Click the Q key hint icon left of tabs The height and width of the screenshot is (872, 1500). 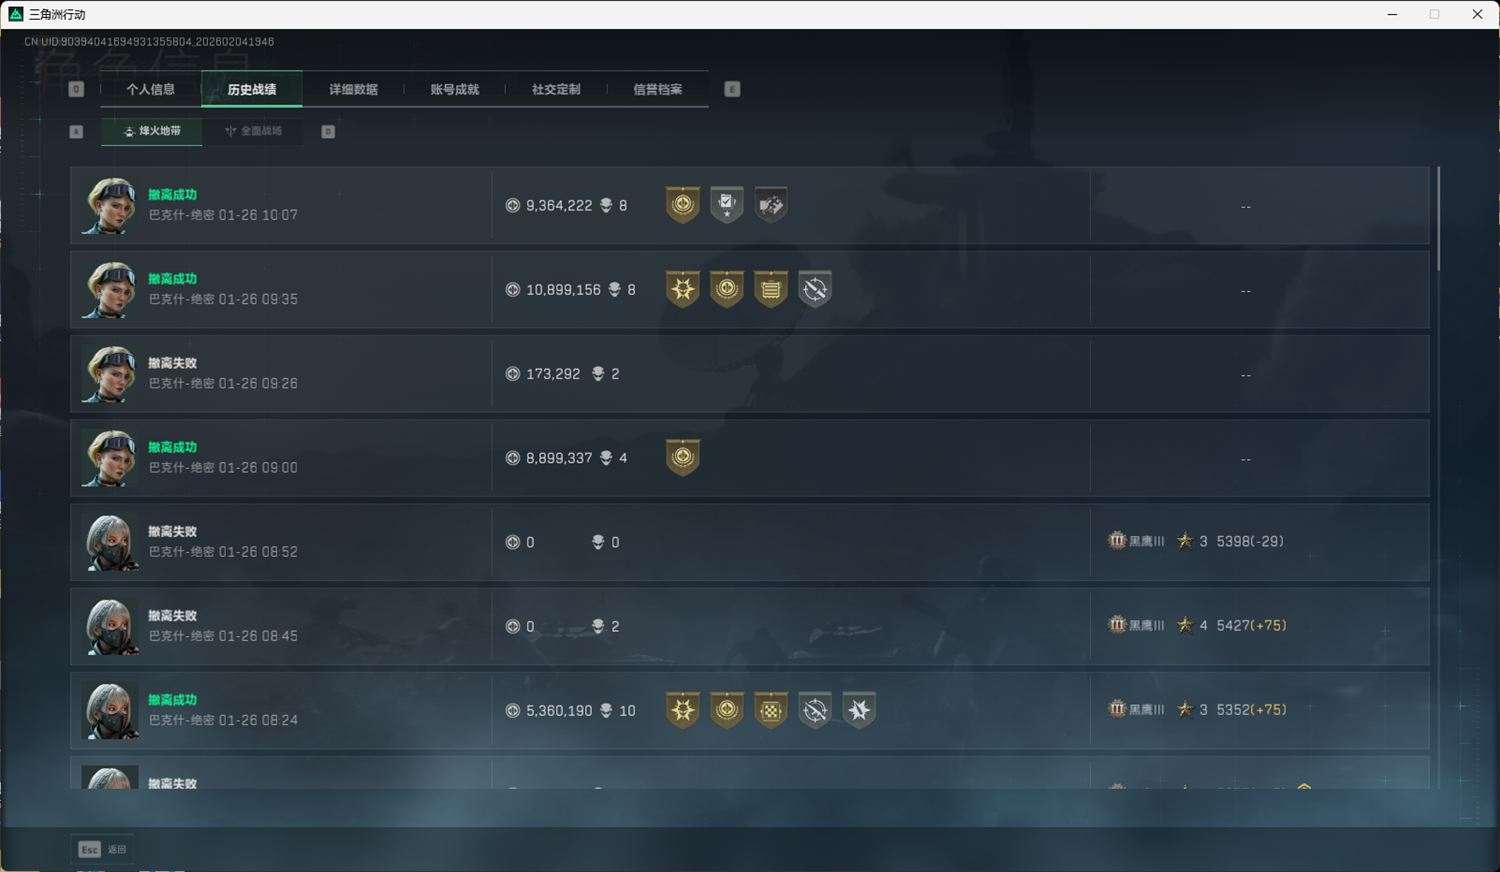click(x=76, y=89)
